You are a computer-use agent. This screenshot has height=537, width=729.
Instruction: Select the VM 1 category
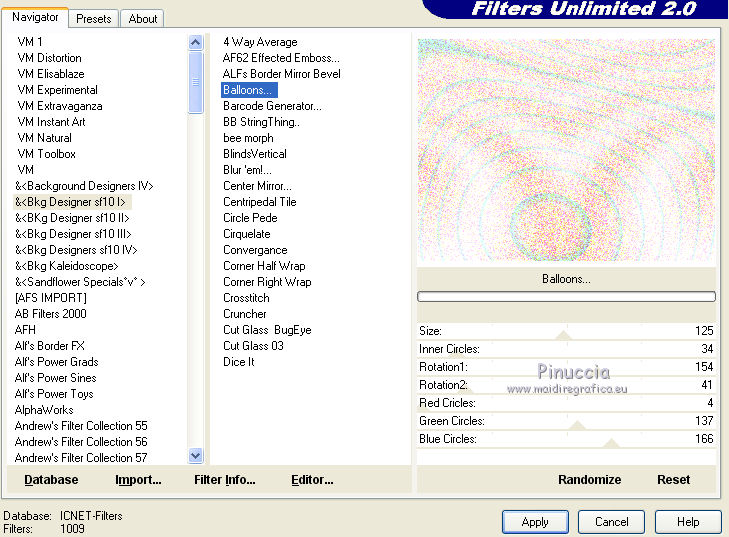pyautogui.click(x=30, y=42)
